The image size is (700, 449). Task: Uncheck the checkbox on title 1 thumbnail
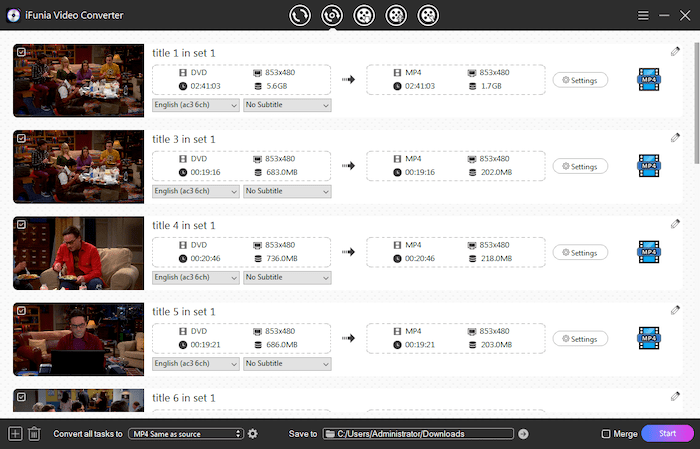[22, 50]
